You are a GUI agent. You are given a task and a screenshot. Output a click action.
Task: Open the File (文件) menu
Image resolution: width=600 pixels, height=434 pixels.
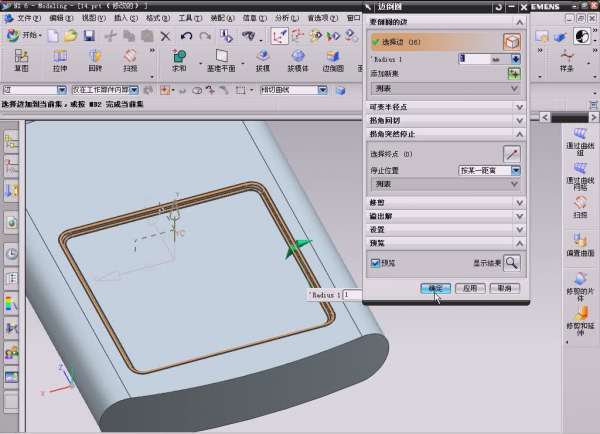coord(29,17)
